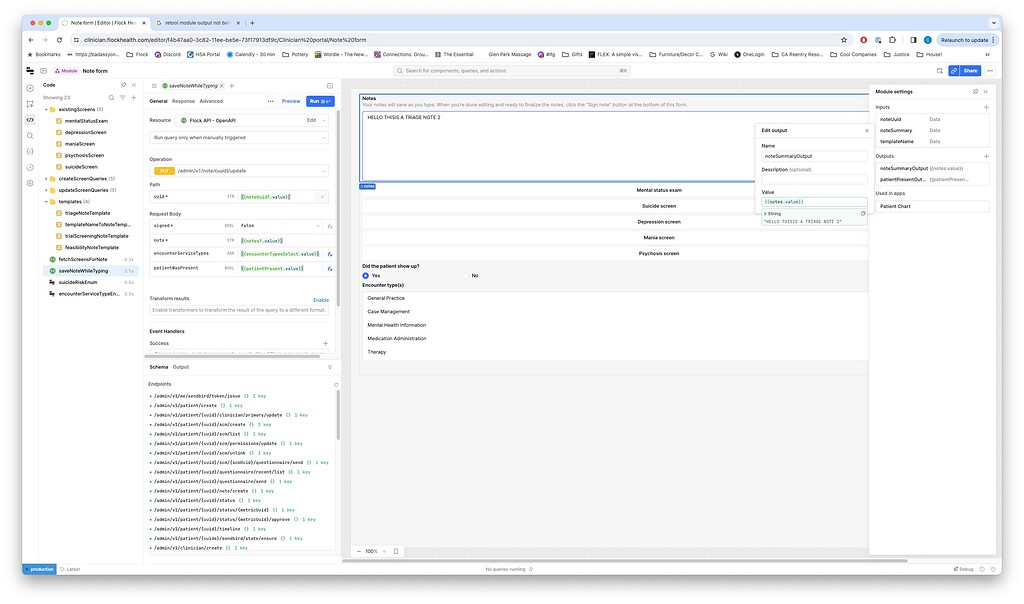Select Yes for patient showed up
This screenshot has height=604, width=1024.
(x=366, y=275)
